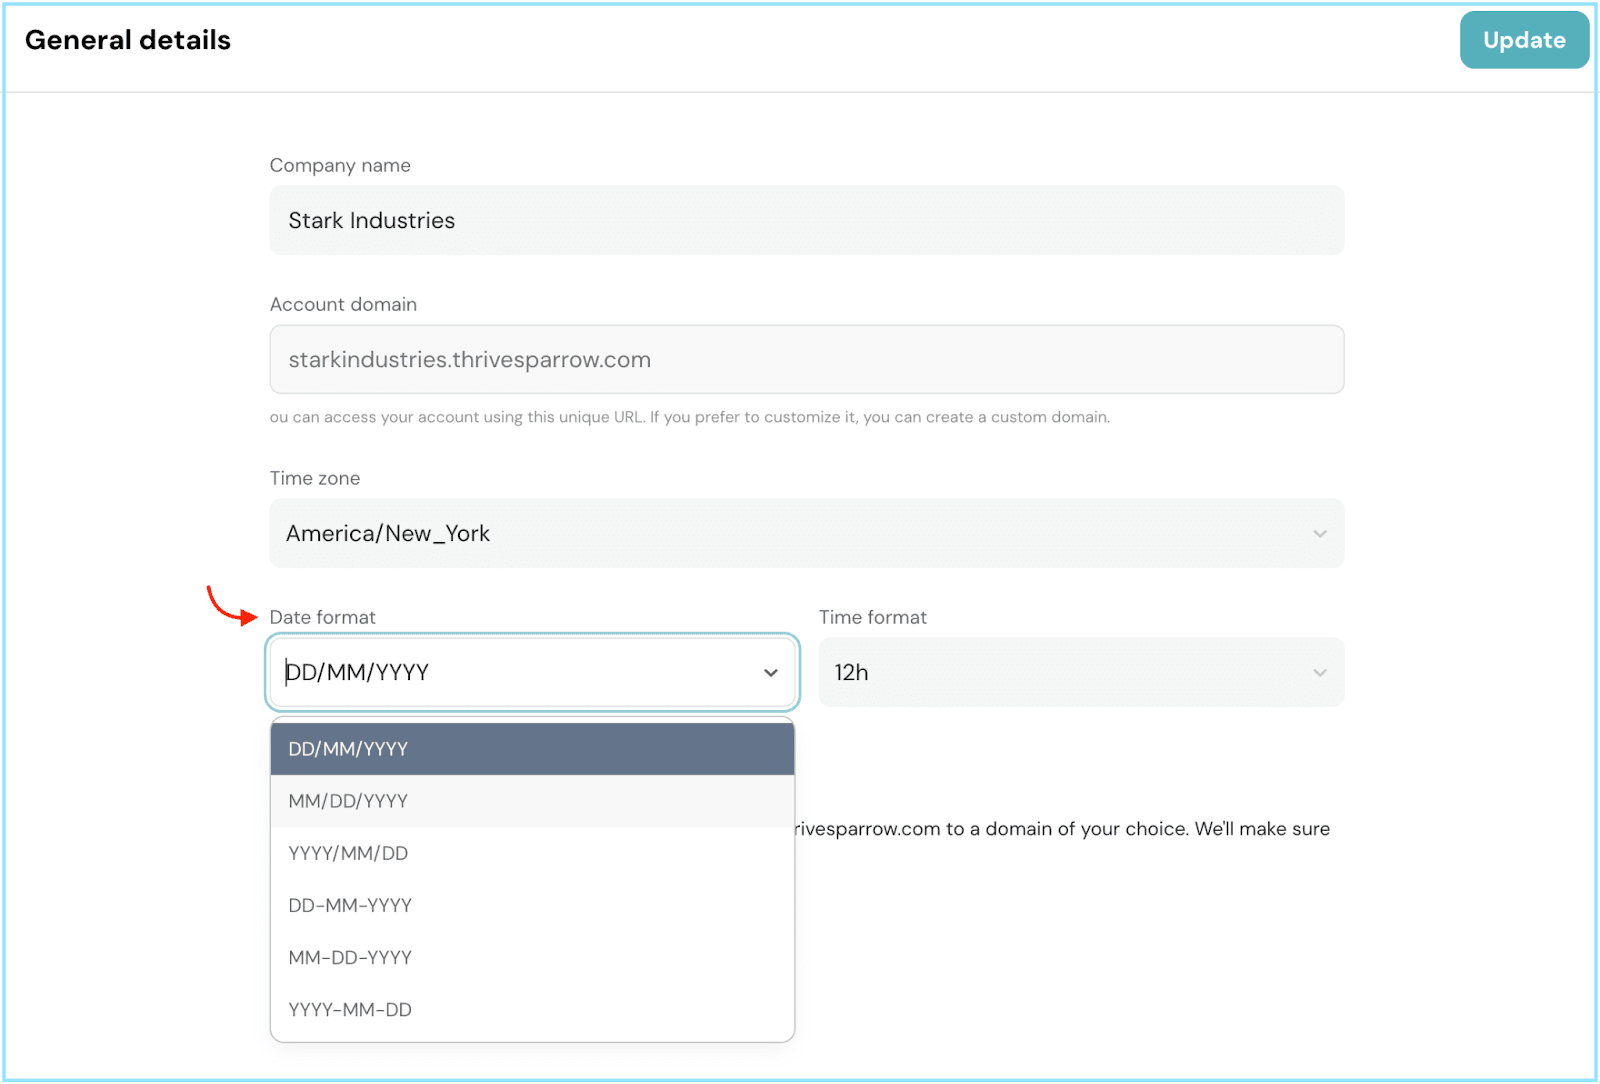Choose the MM-DD-YYYY date format

point(531,957)
